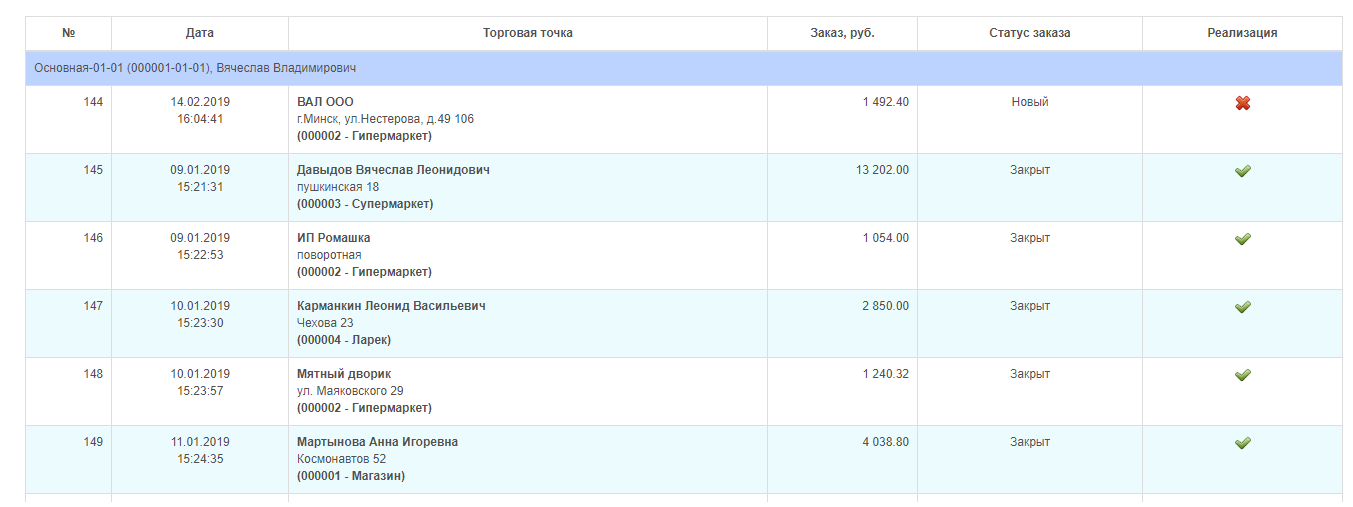This screenshot has width=1353, height=507.
Task: Open Мартынова Анна Игоревна entry
Action: tap(377, 442)
